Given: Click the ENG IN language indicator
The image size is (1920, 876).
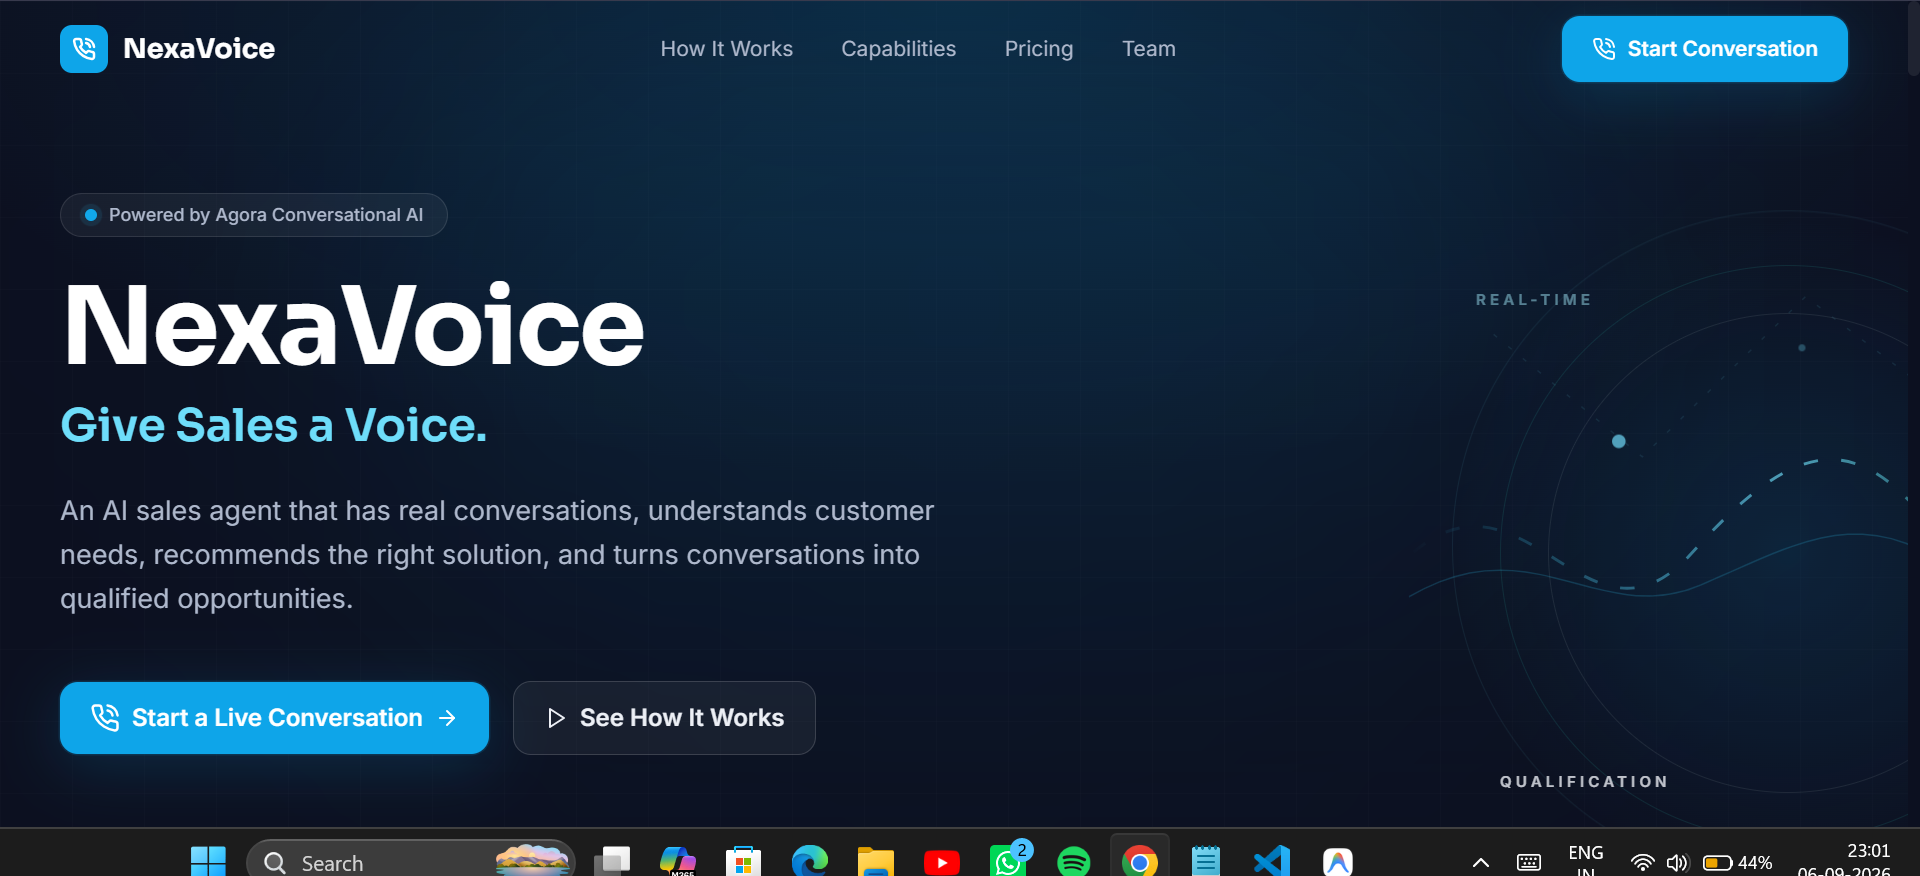Looking at the screenshot, I should (x=1586, y=860).
